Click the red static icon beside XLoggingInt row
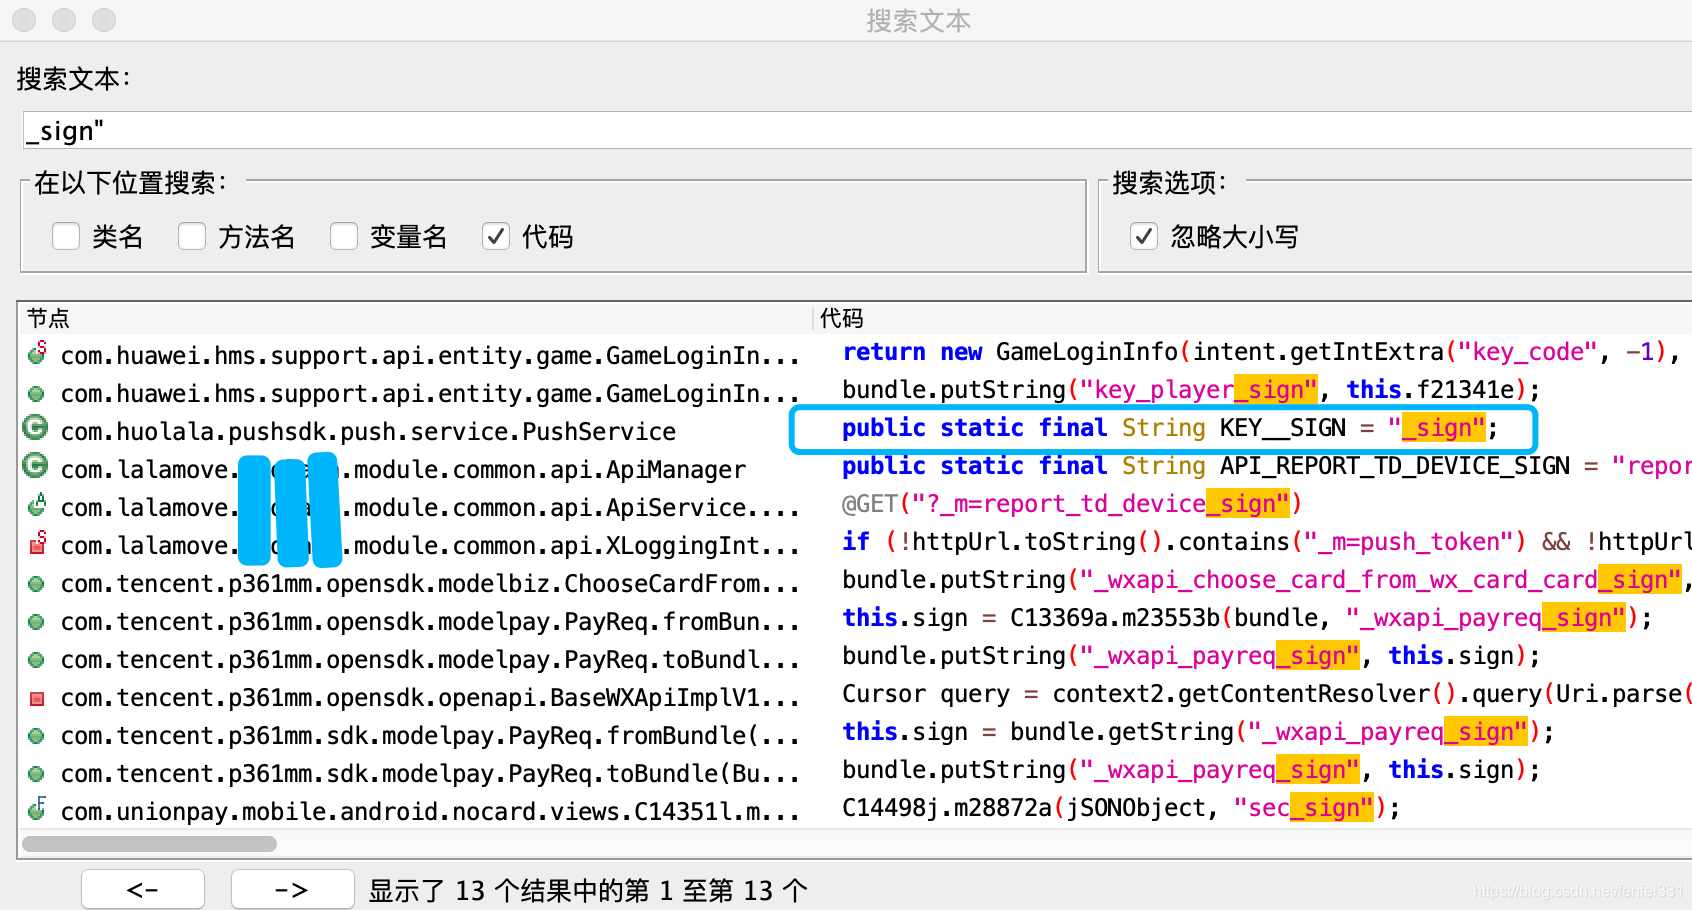The image size is (1692, 910). pos(37,543)
